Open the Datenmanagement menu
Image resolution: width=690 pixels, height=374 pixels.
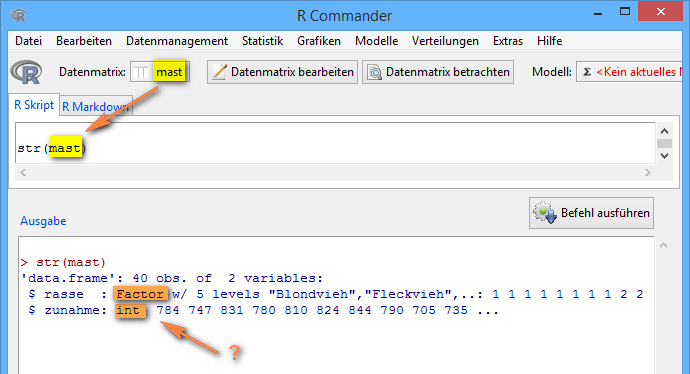tap(177, 41)
